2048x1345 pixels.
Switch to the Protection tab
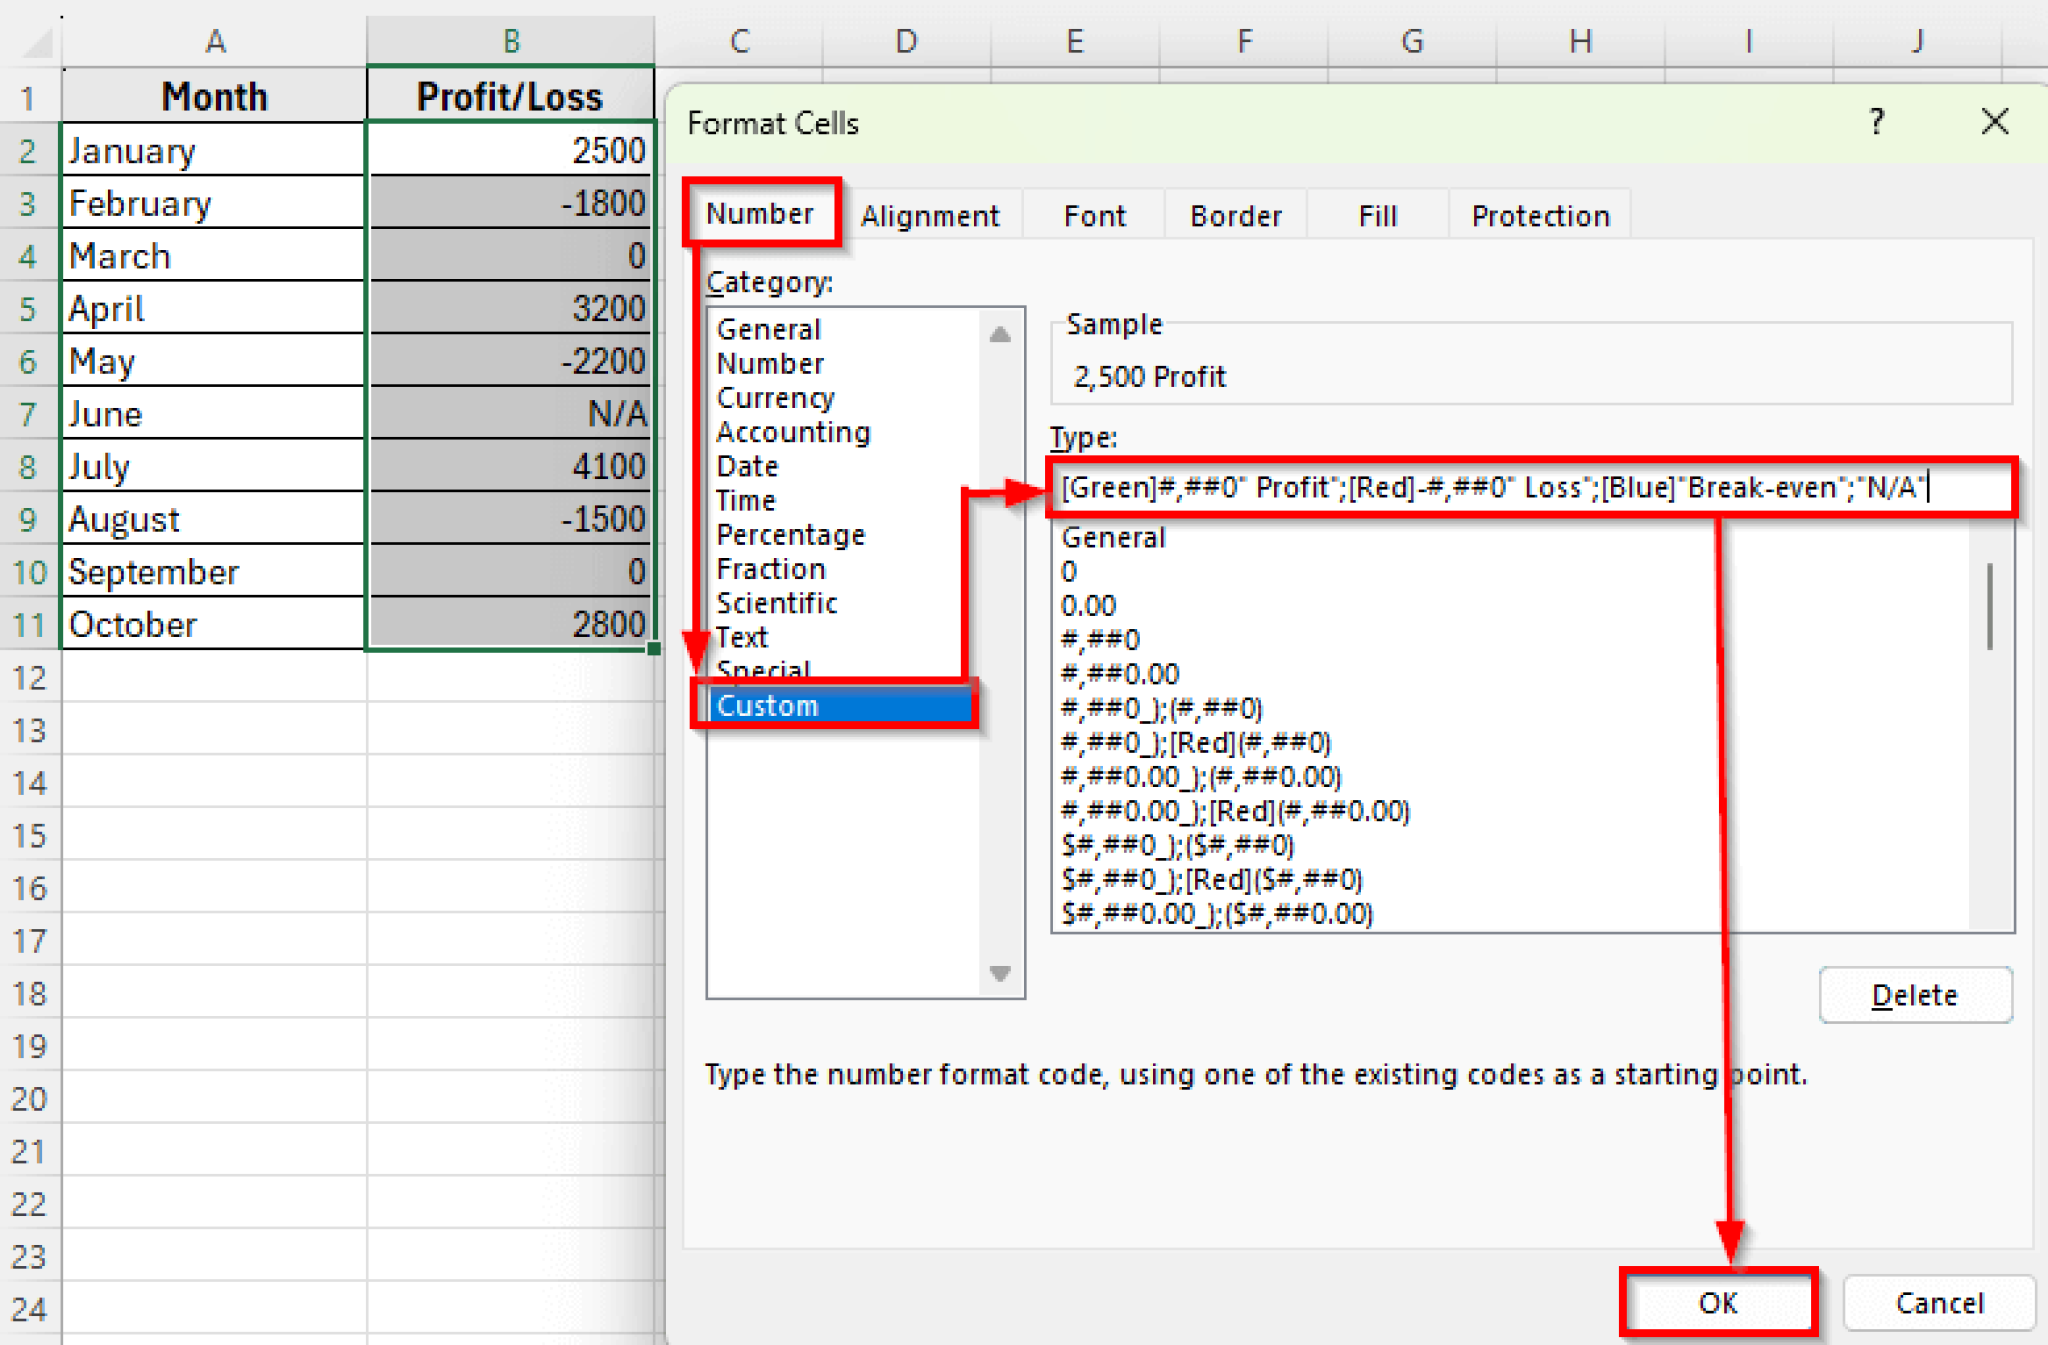click(x=1540, y=214)
